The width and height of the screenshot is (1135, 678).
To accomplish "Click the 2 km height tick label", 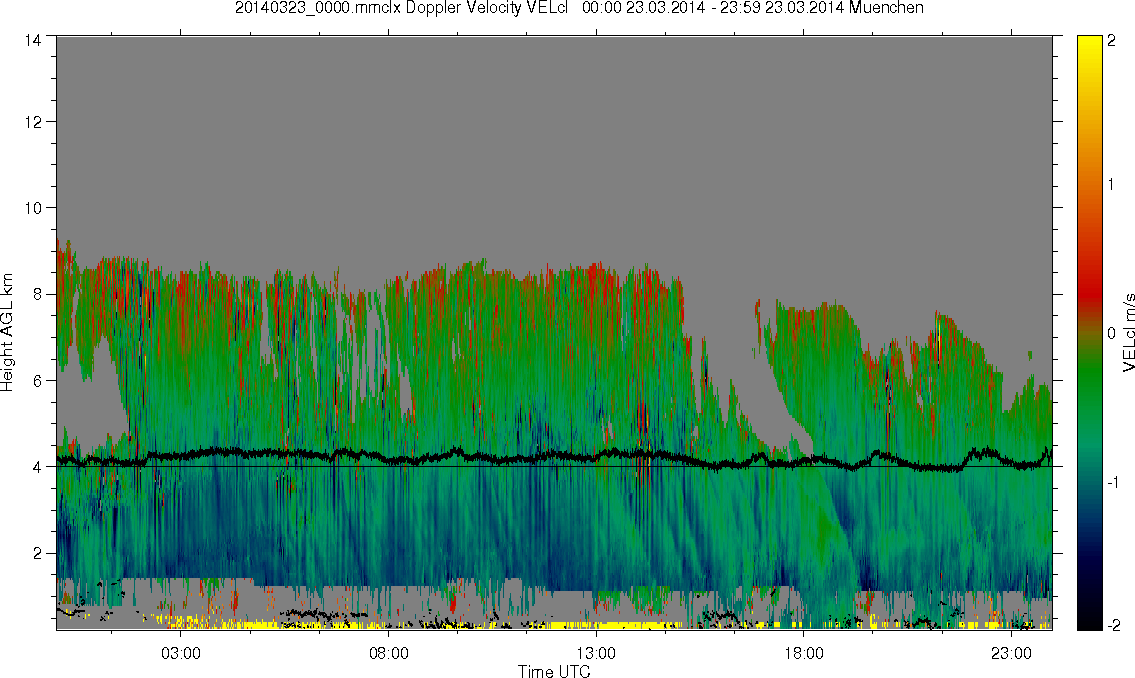I will click(x=37, y=554).
